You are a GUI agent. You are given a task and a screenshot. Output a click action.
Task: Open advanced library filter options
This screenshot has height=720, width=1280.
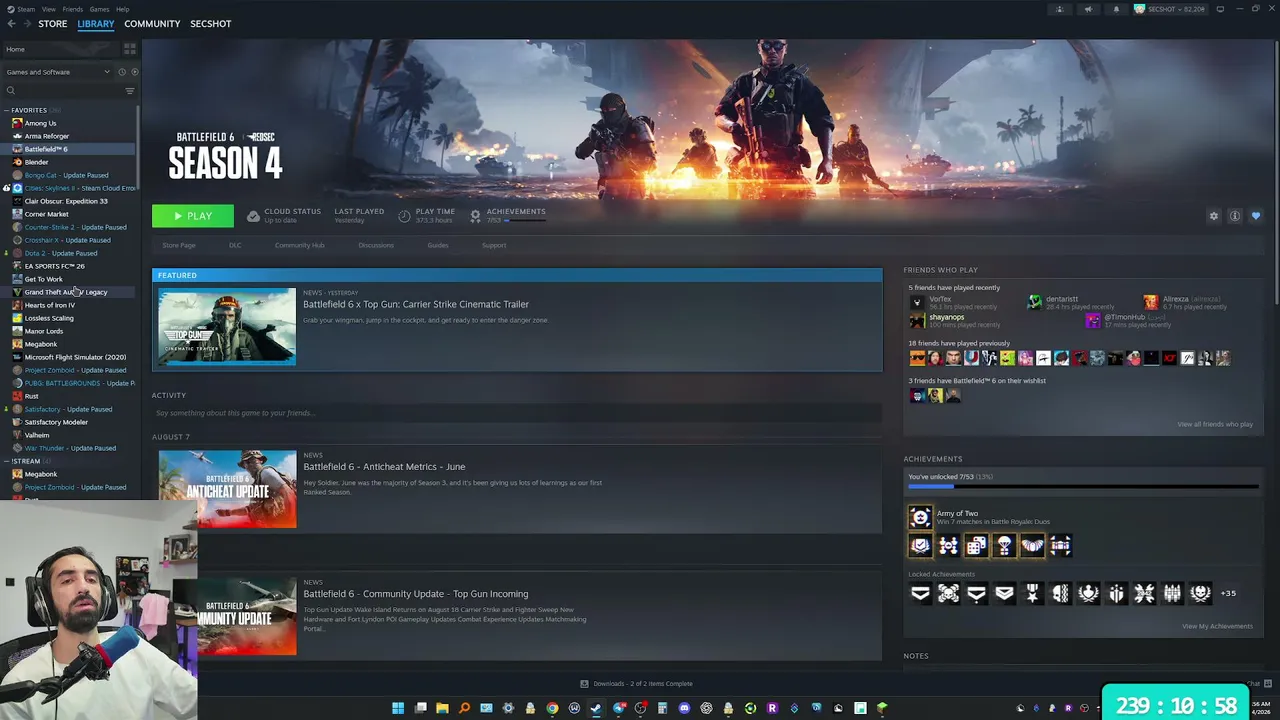130,91
